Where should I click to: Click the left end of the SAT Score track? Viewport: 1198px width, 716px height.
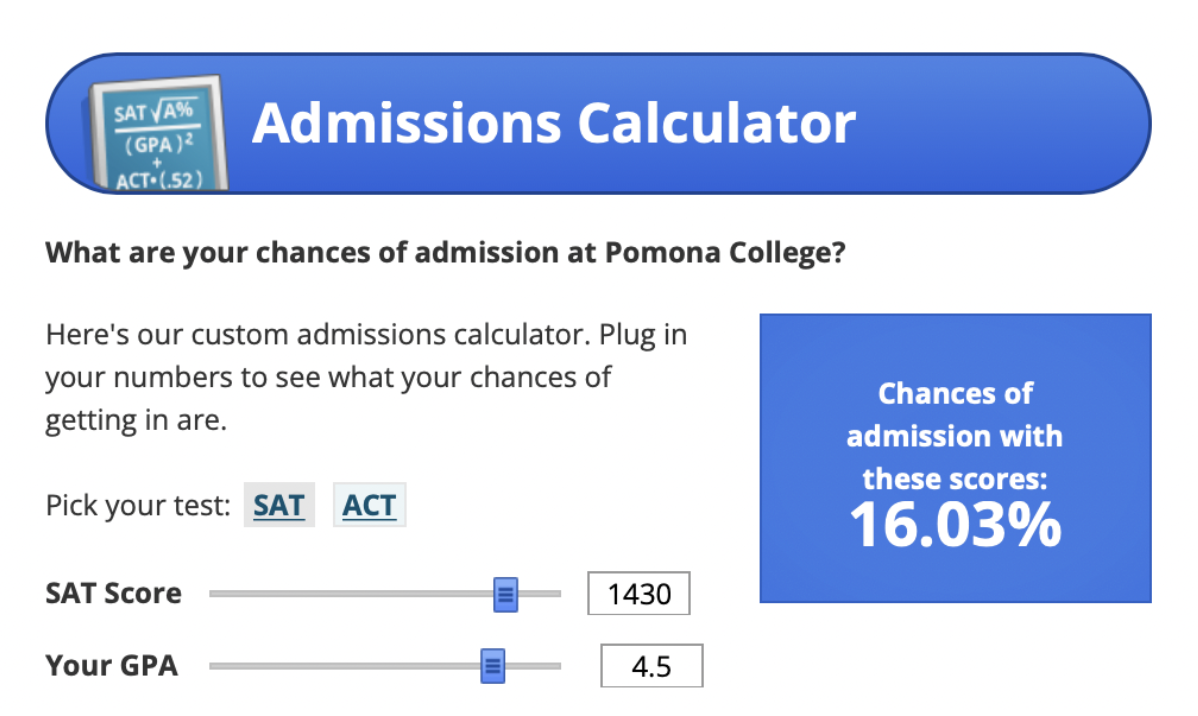pos(213,593)
